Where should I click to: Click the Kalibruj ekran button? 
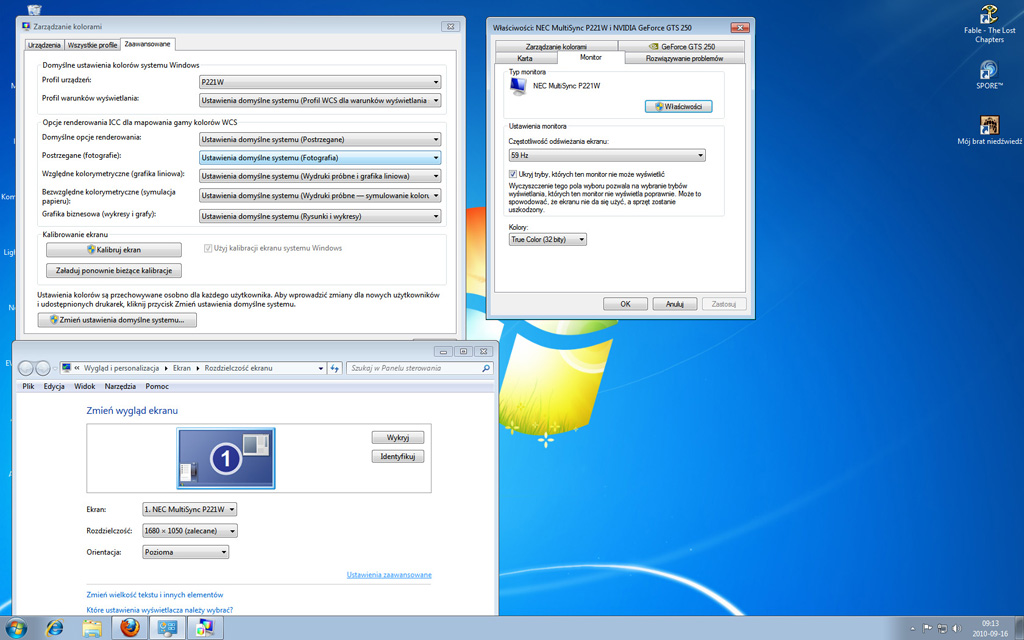(114, 249)
